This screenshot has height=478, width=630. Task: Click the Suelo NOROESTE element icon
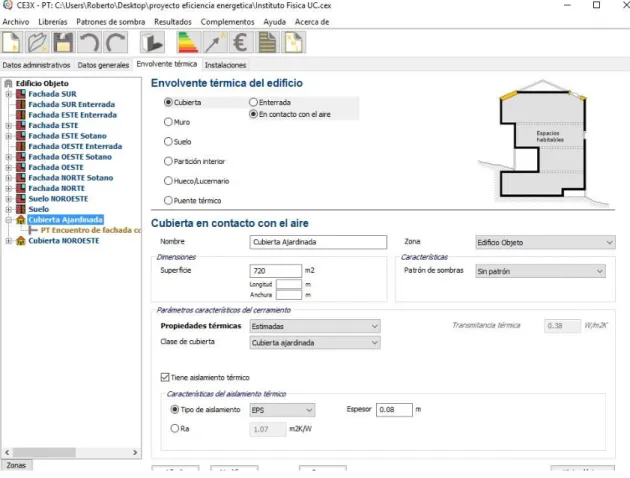21,199
